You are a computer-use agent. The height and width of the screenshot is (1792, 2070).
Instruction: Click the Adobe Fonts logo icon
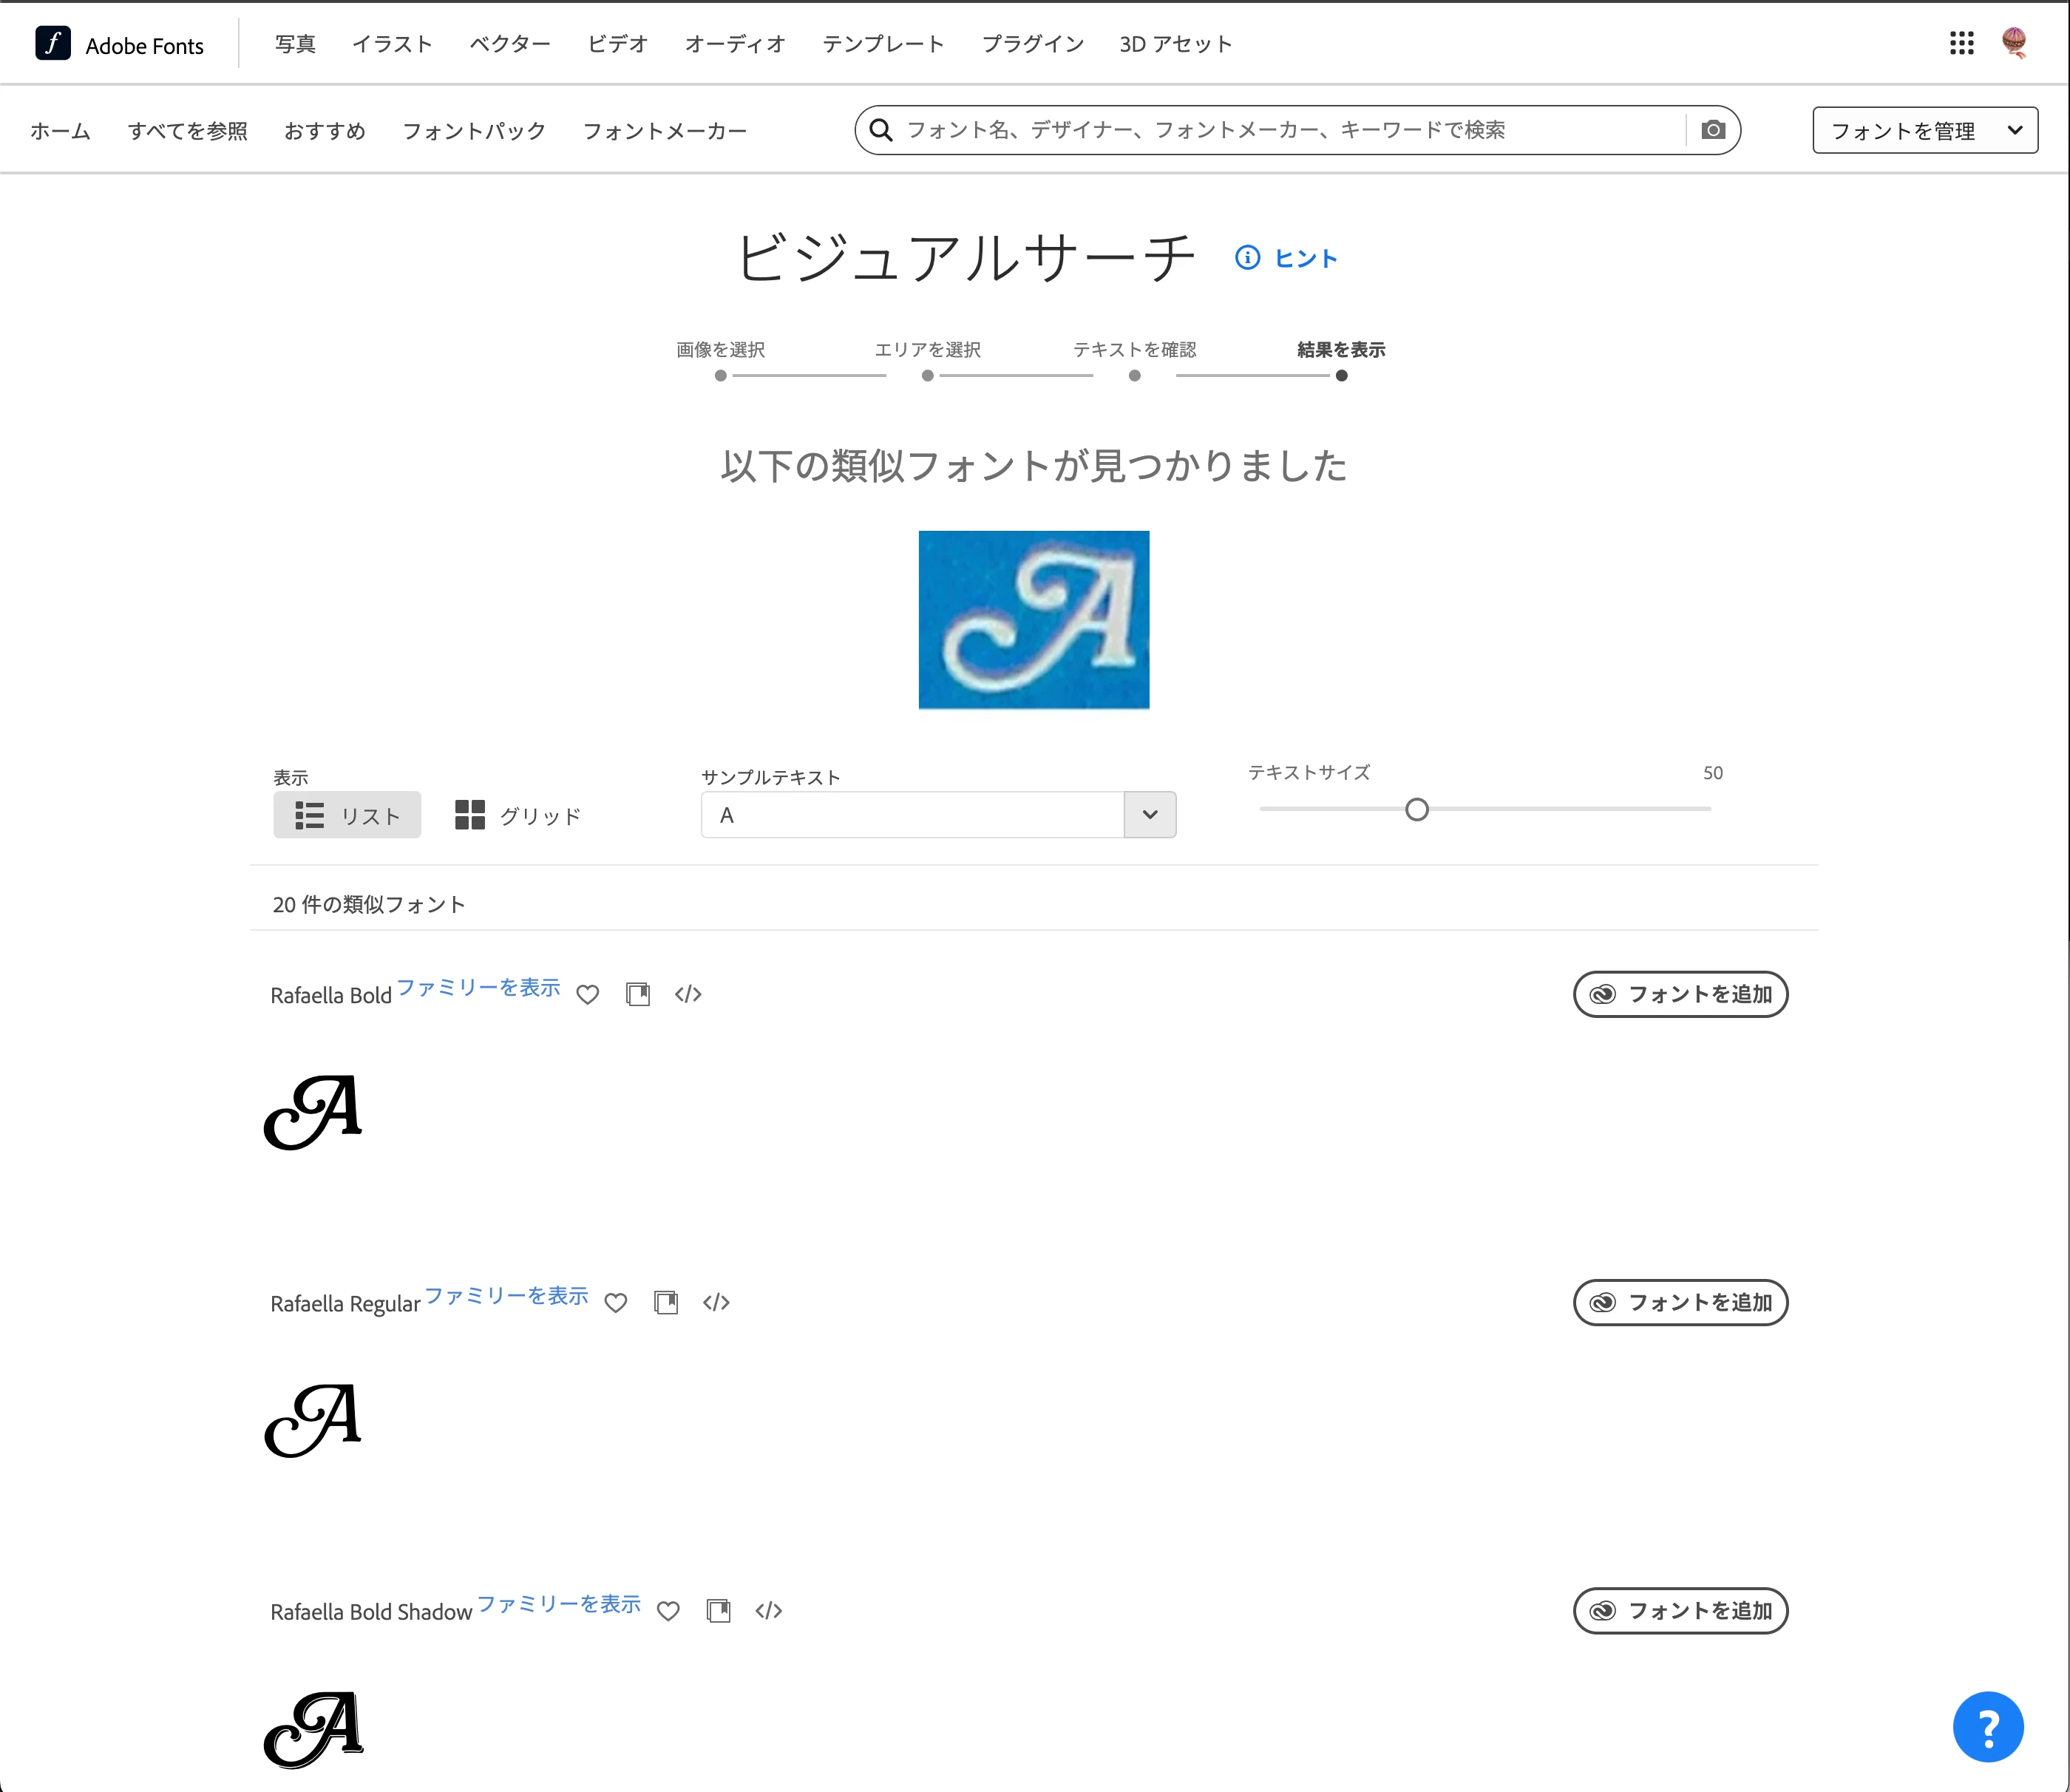point(53,43)
